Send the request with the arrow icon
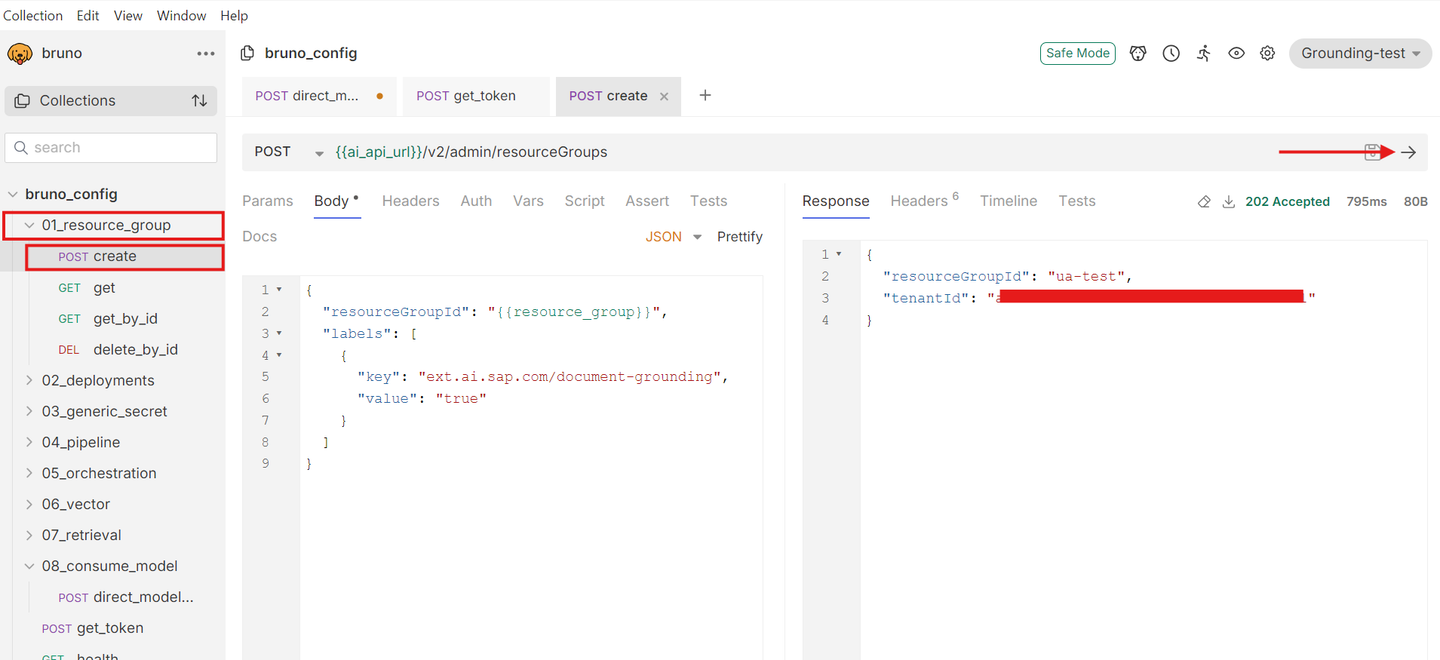Image resolution: width=1440 pixels, height=660 pixels. click(1408, 152)
